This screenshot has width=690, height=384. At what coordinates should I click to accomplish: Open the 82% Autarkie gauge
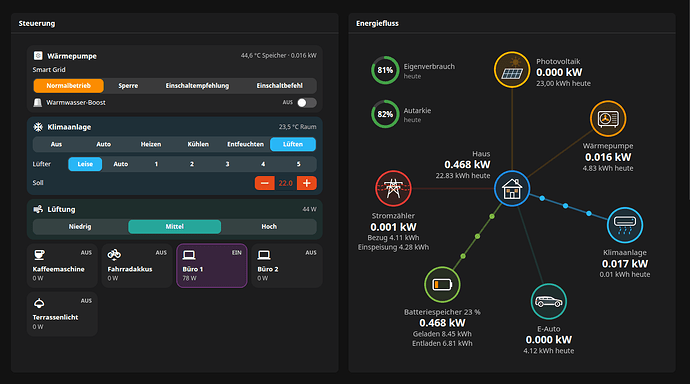385,114
